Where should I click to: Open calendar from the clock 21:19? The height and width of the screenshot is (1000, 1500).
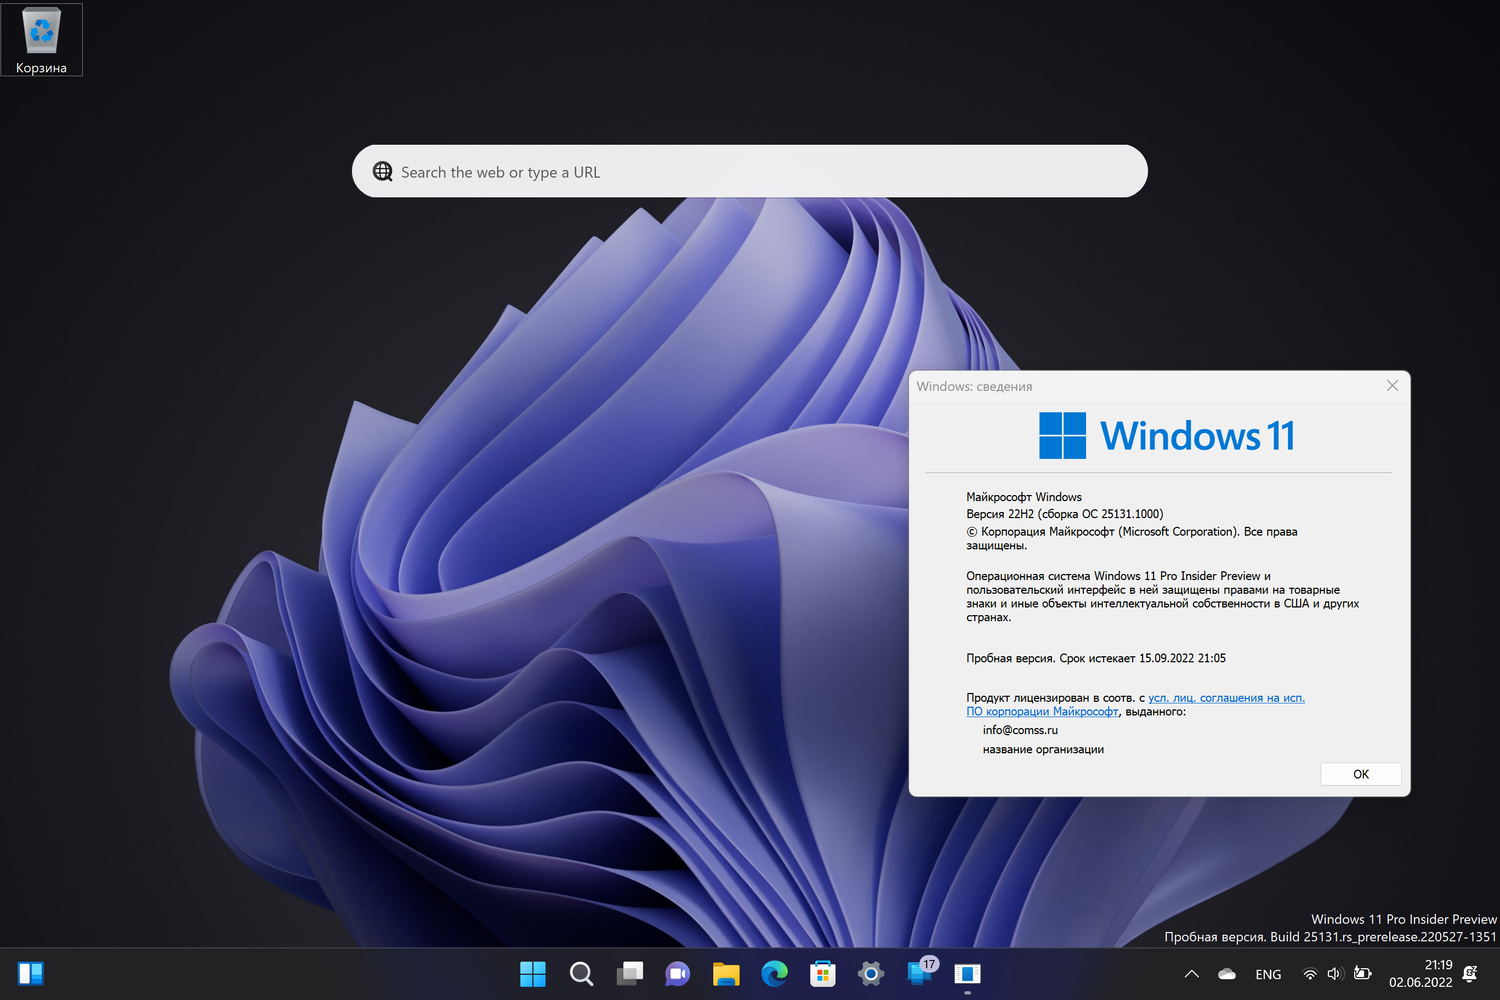click(1421, 974)
